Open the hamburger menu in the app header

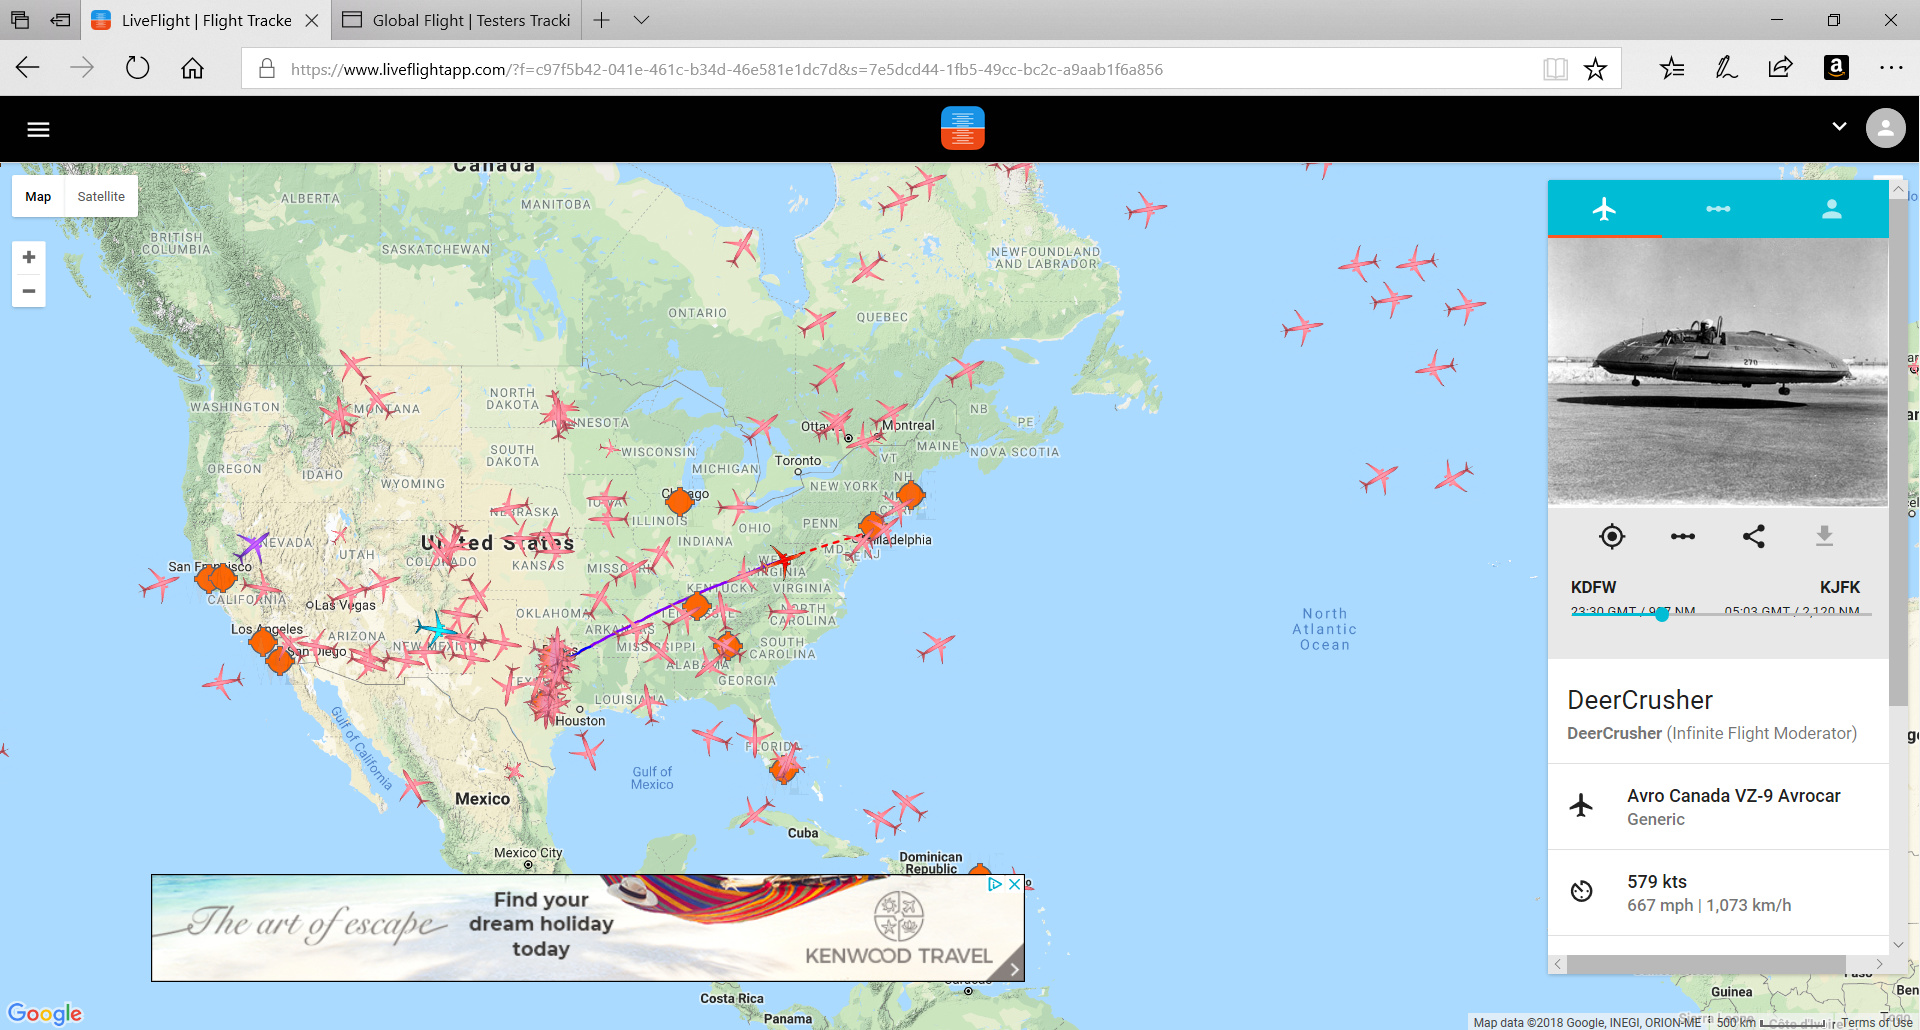pos(38,129)
